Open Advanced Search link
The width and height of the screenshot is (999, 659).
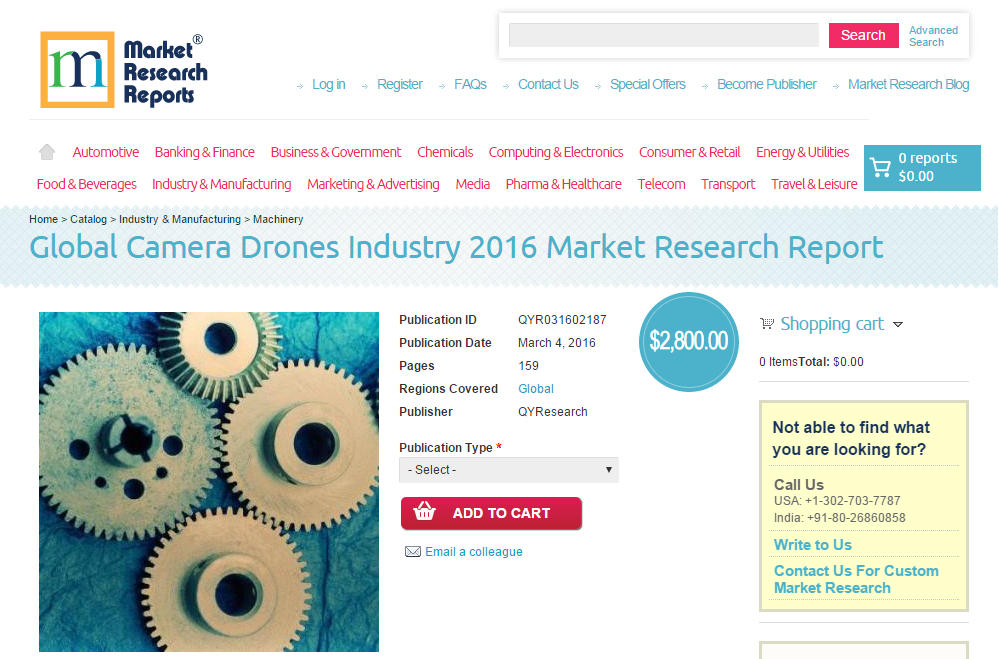[x=933, y=36]
